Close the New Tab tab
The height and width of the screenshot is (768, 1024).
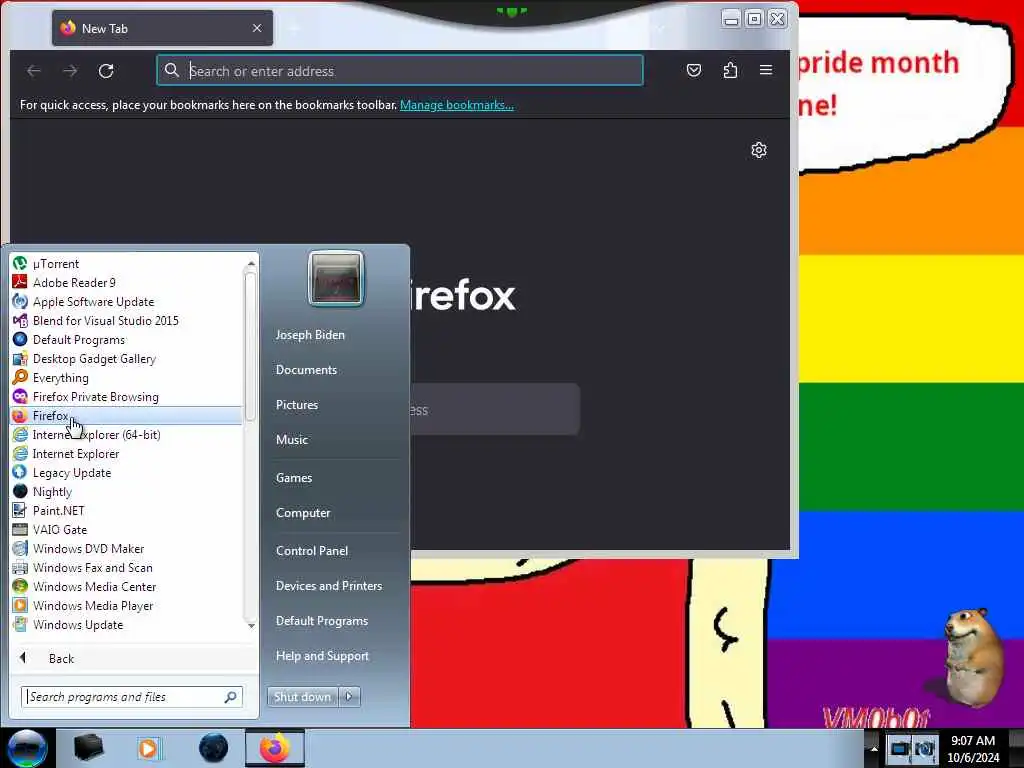coord(257,28)
